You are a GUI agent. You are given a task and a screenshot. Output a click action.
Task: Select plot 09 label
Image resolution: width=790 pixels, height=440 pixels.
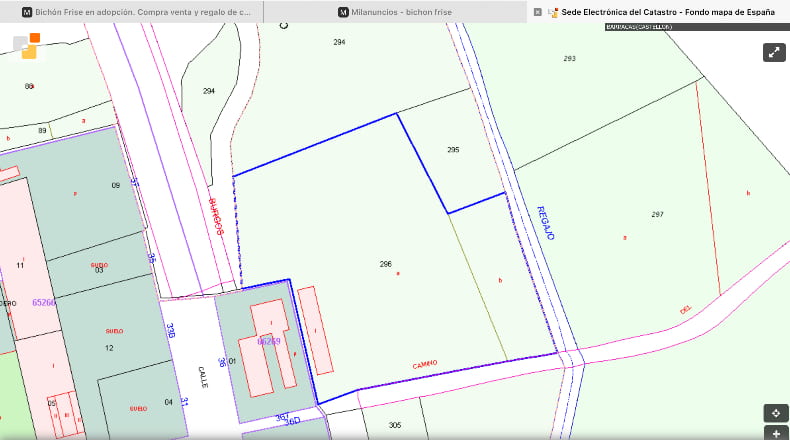[x=116, y=185]
